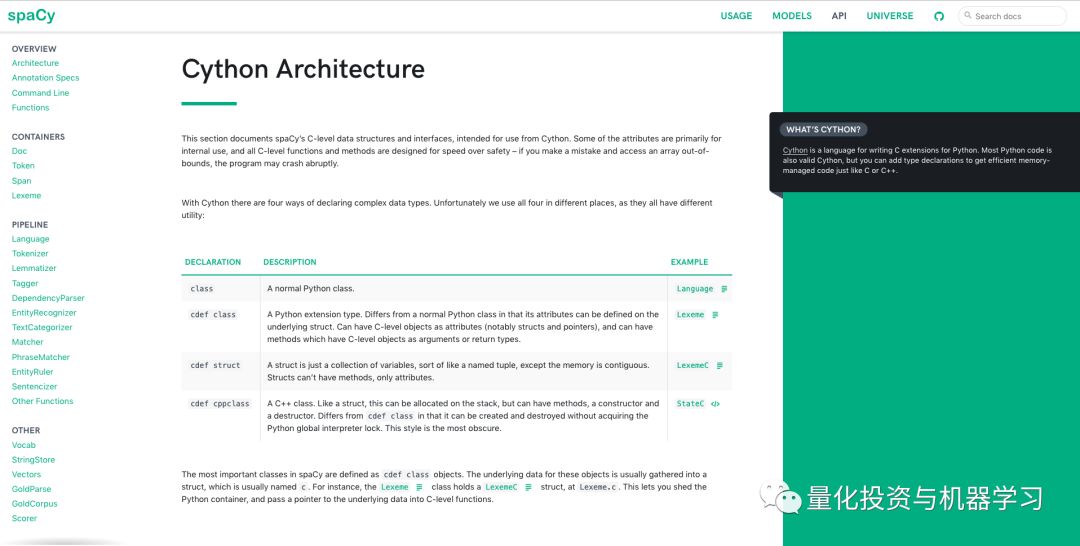Open Lemmatizer pipeline page
Screen dimensions: 1080x546
click(34, 269)
